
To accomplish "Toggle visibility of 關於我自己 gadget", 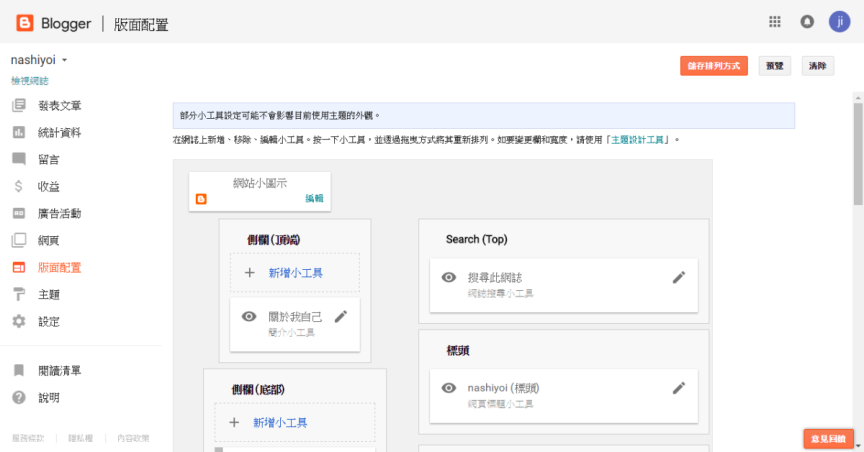I will coord(249,316).
